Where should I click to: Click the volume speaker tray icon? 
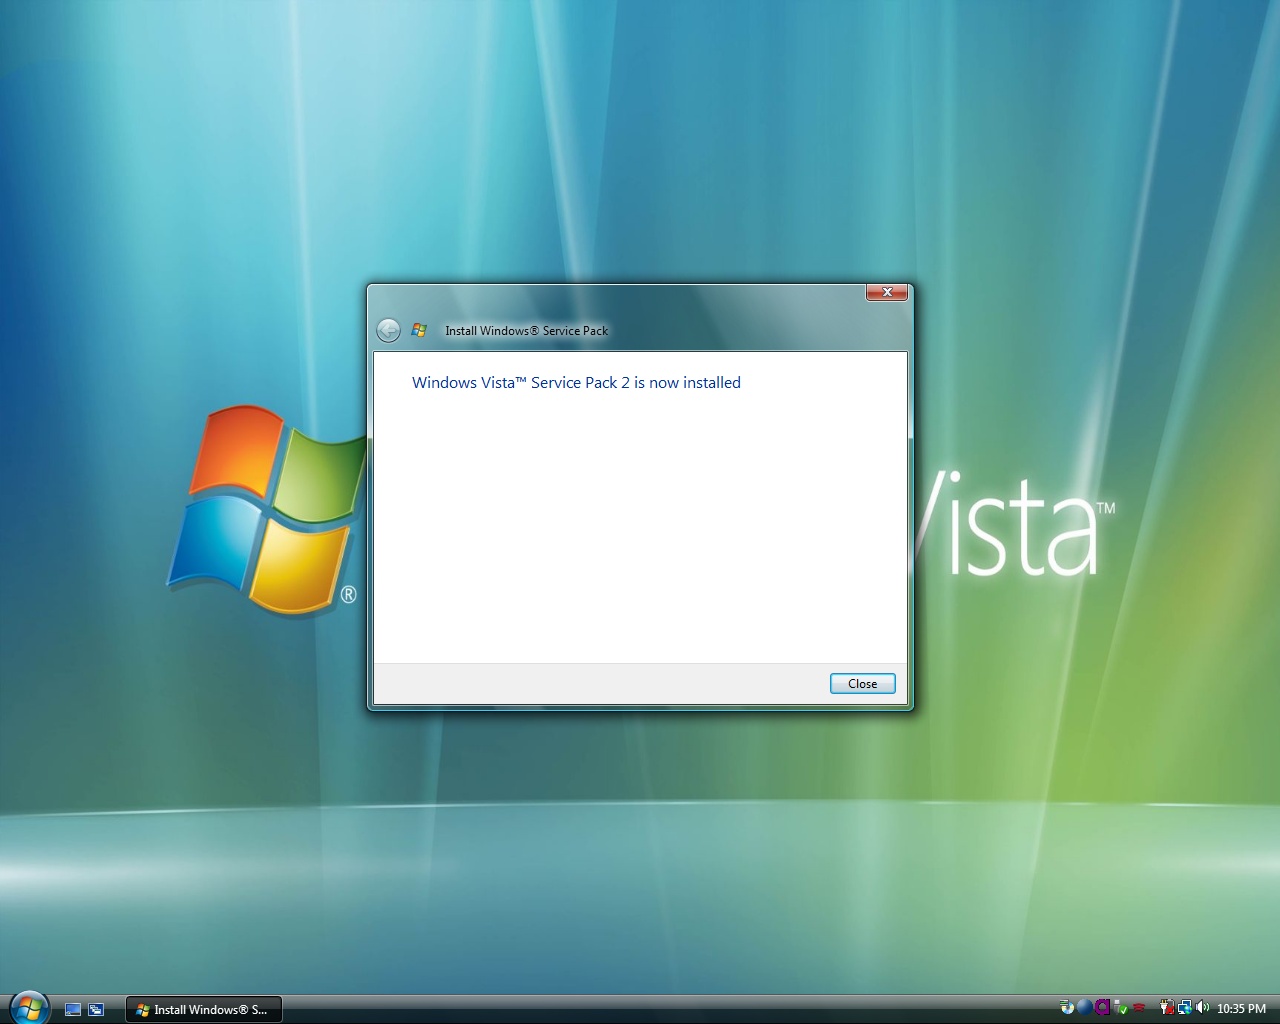tap(1202, 1008)
